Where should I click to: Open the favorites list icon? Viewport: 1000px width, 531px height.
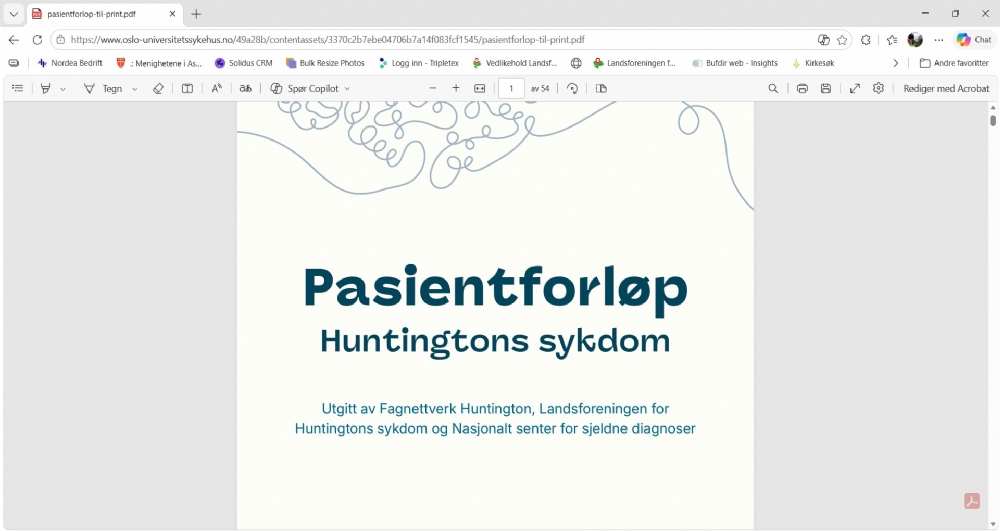click(892, 40)
